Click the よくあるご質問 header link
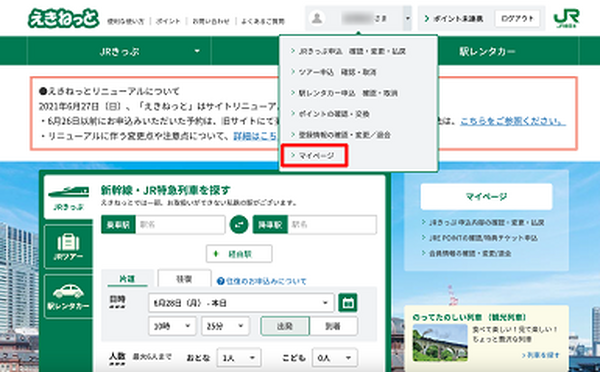This screenshot has height=372, width=600. pos(262,21)
